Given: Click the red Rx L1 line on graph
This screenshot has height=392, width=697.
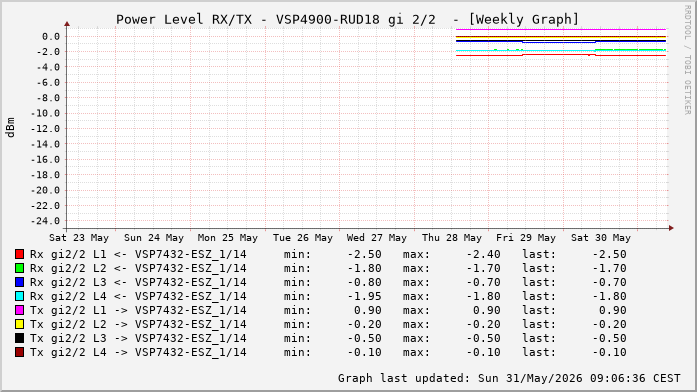Looking at the screenshot, I should coord(561,55).
